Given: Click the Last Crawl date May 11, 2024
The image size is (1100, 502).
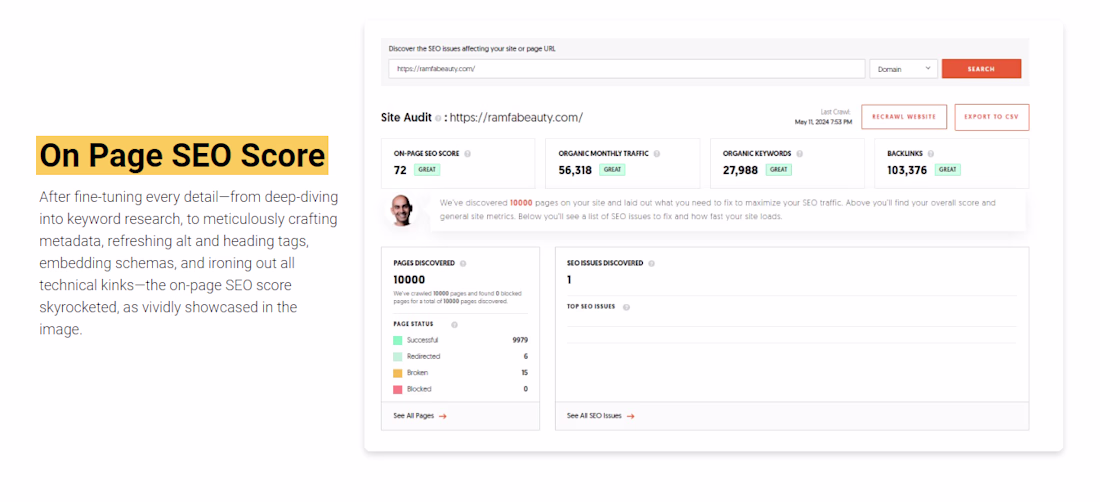Looking at the screenshot, I should point(823,122).
